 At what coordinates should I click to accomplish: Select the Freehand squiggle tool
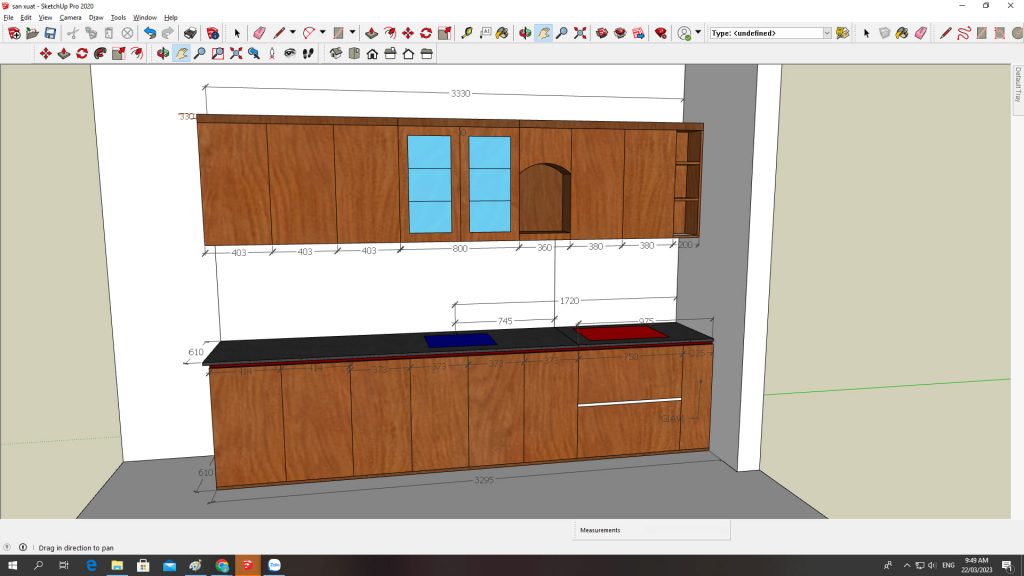963,33
